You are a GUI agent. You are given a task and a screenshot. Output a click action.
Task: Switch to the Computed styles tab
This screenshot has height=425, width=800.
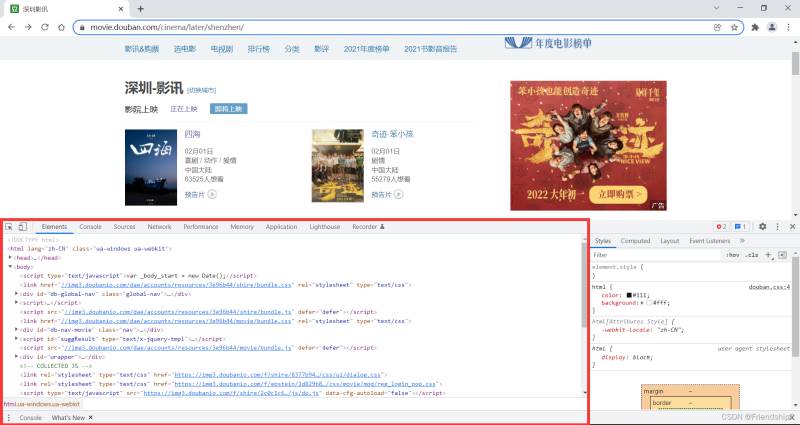(635, 241)
